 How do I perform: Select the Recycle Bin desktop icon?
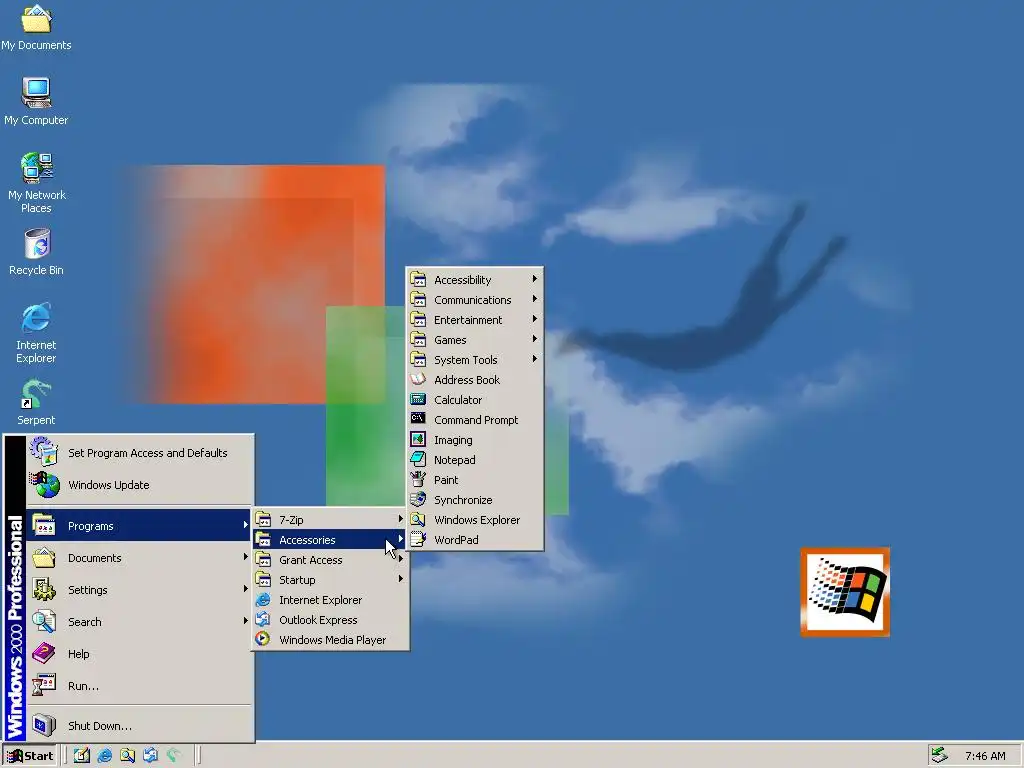pyautogui.click(x=37, y=252)
